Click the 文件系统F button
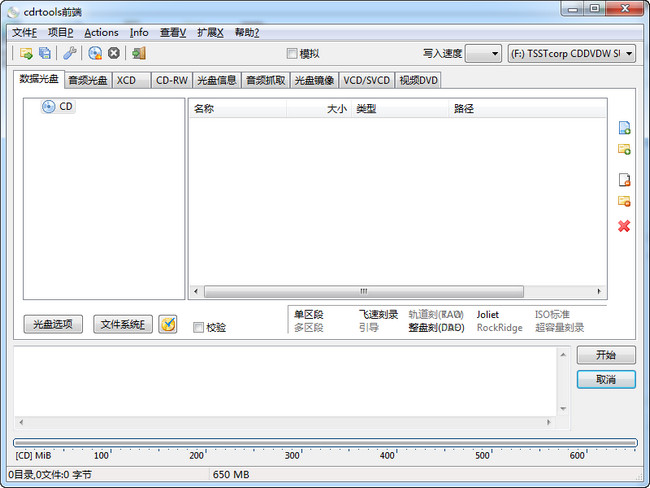This screenshot has height=488, width=650. (x=123, y=324)
